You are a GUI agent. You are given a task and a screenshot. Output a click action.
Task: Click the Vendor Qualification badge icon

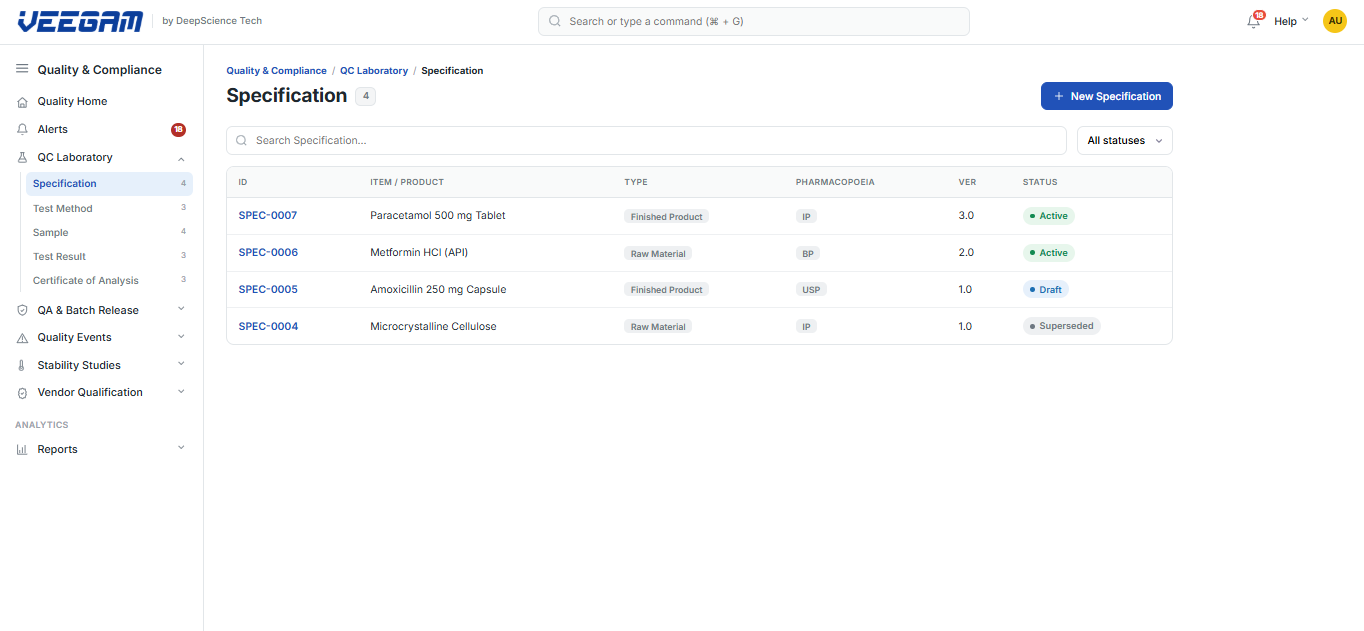[x=22, y=393]
